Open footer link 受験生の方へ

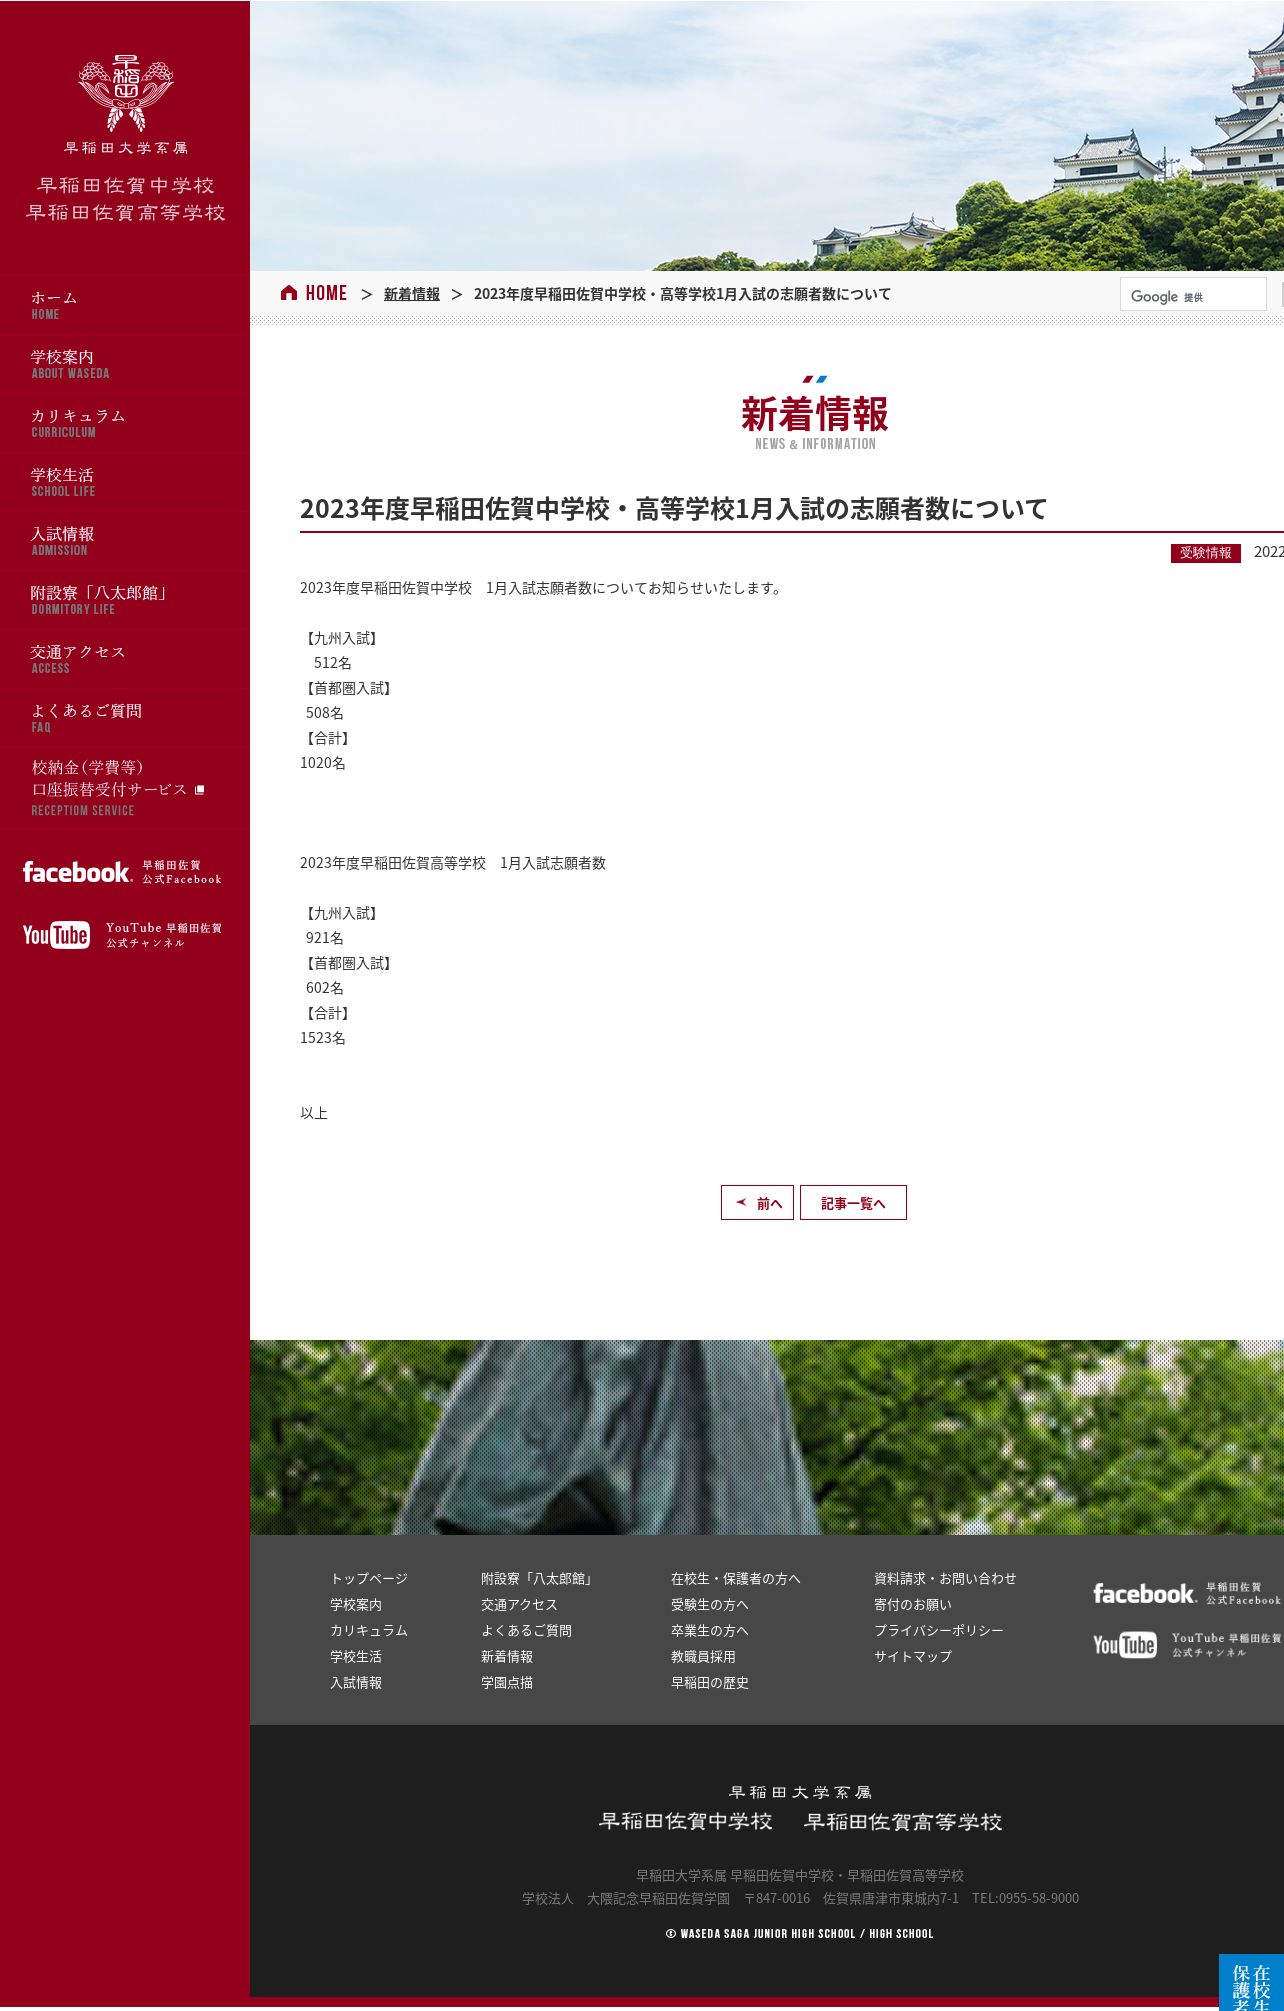[710, 1604]
